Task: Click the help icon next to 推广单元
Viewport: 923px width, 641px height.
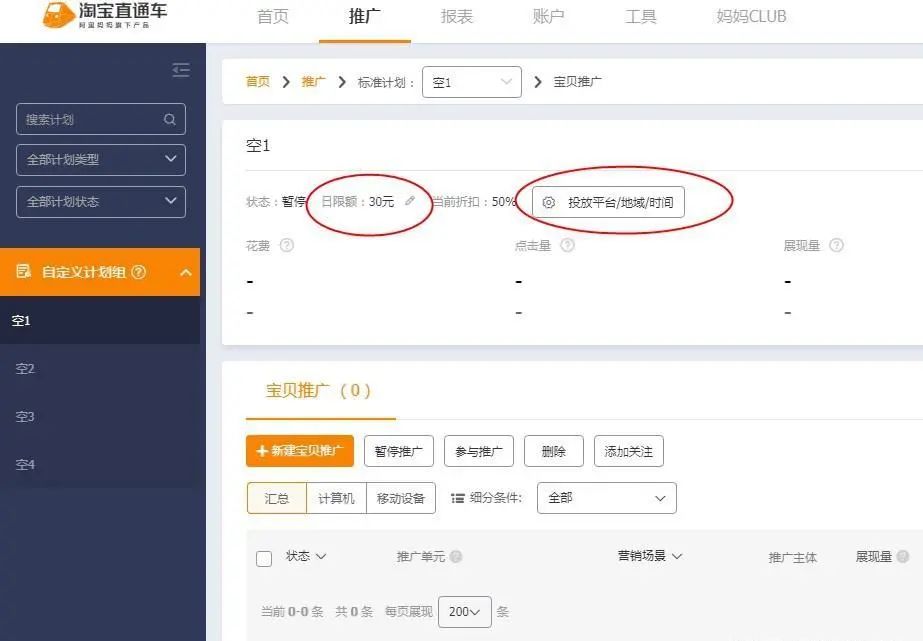Action: 454,557
